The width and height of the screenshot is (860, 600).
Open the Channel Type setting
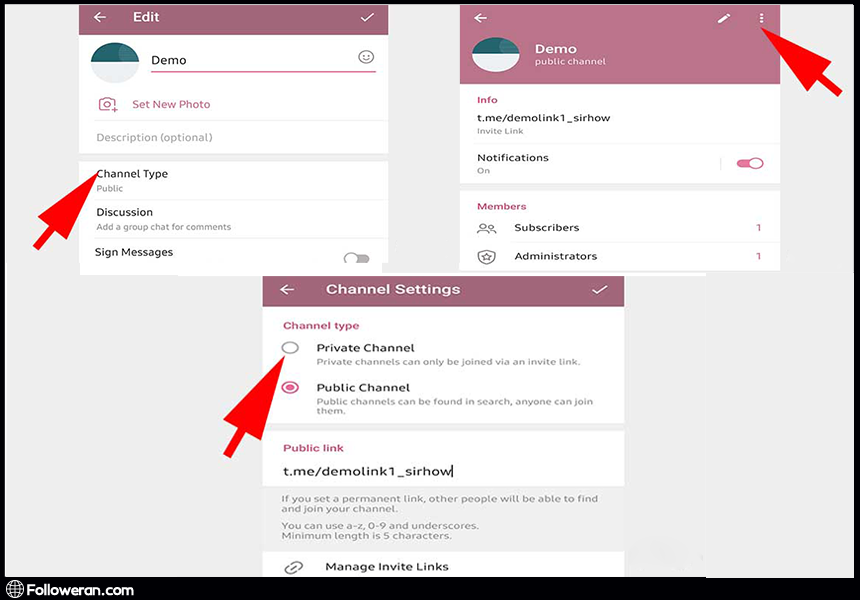click(132, 179)
